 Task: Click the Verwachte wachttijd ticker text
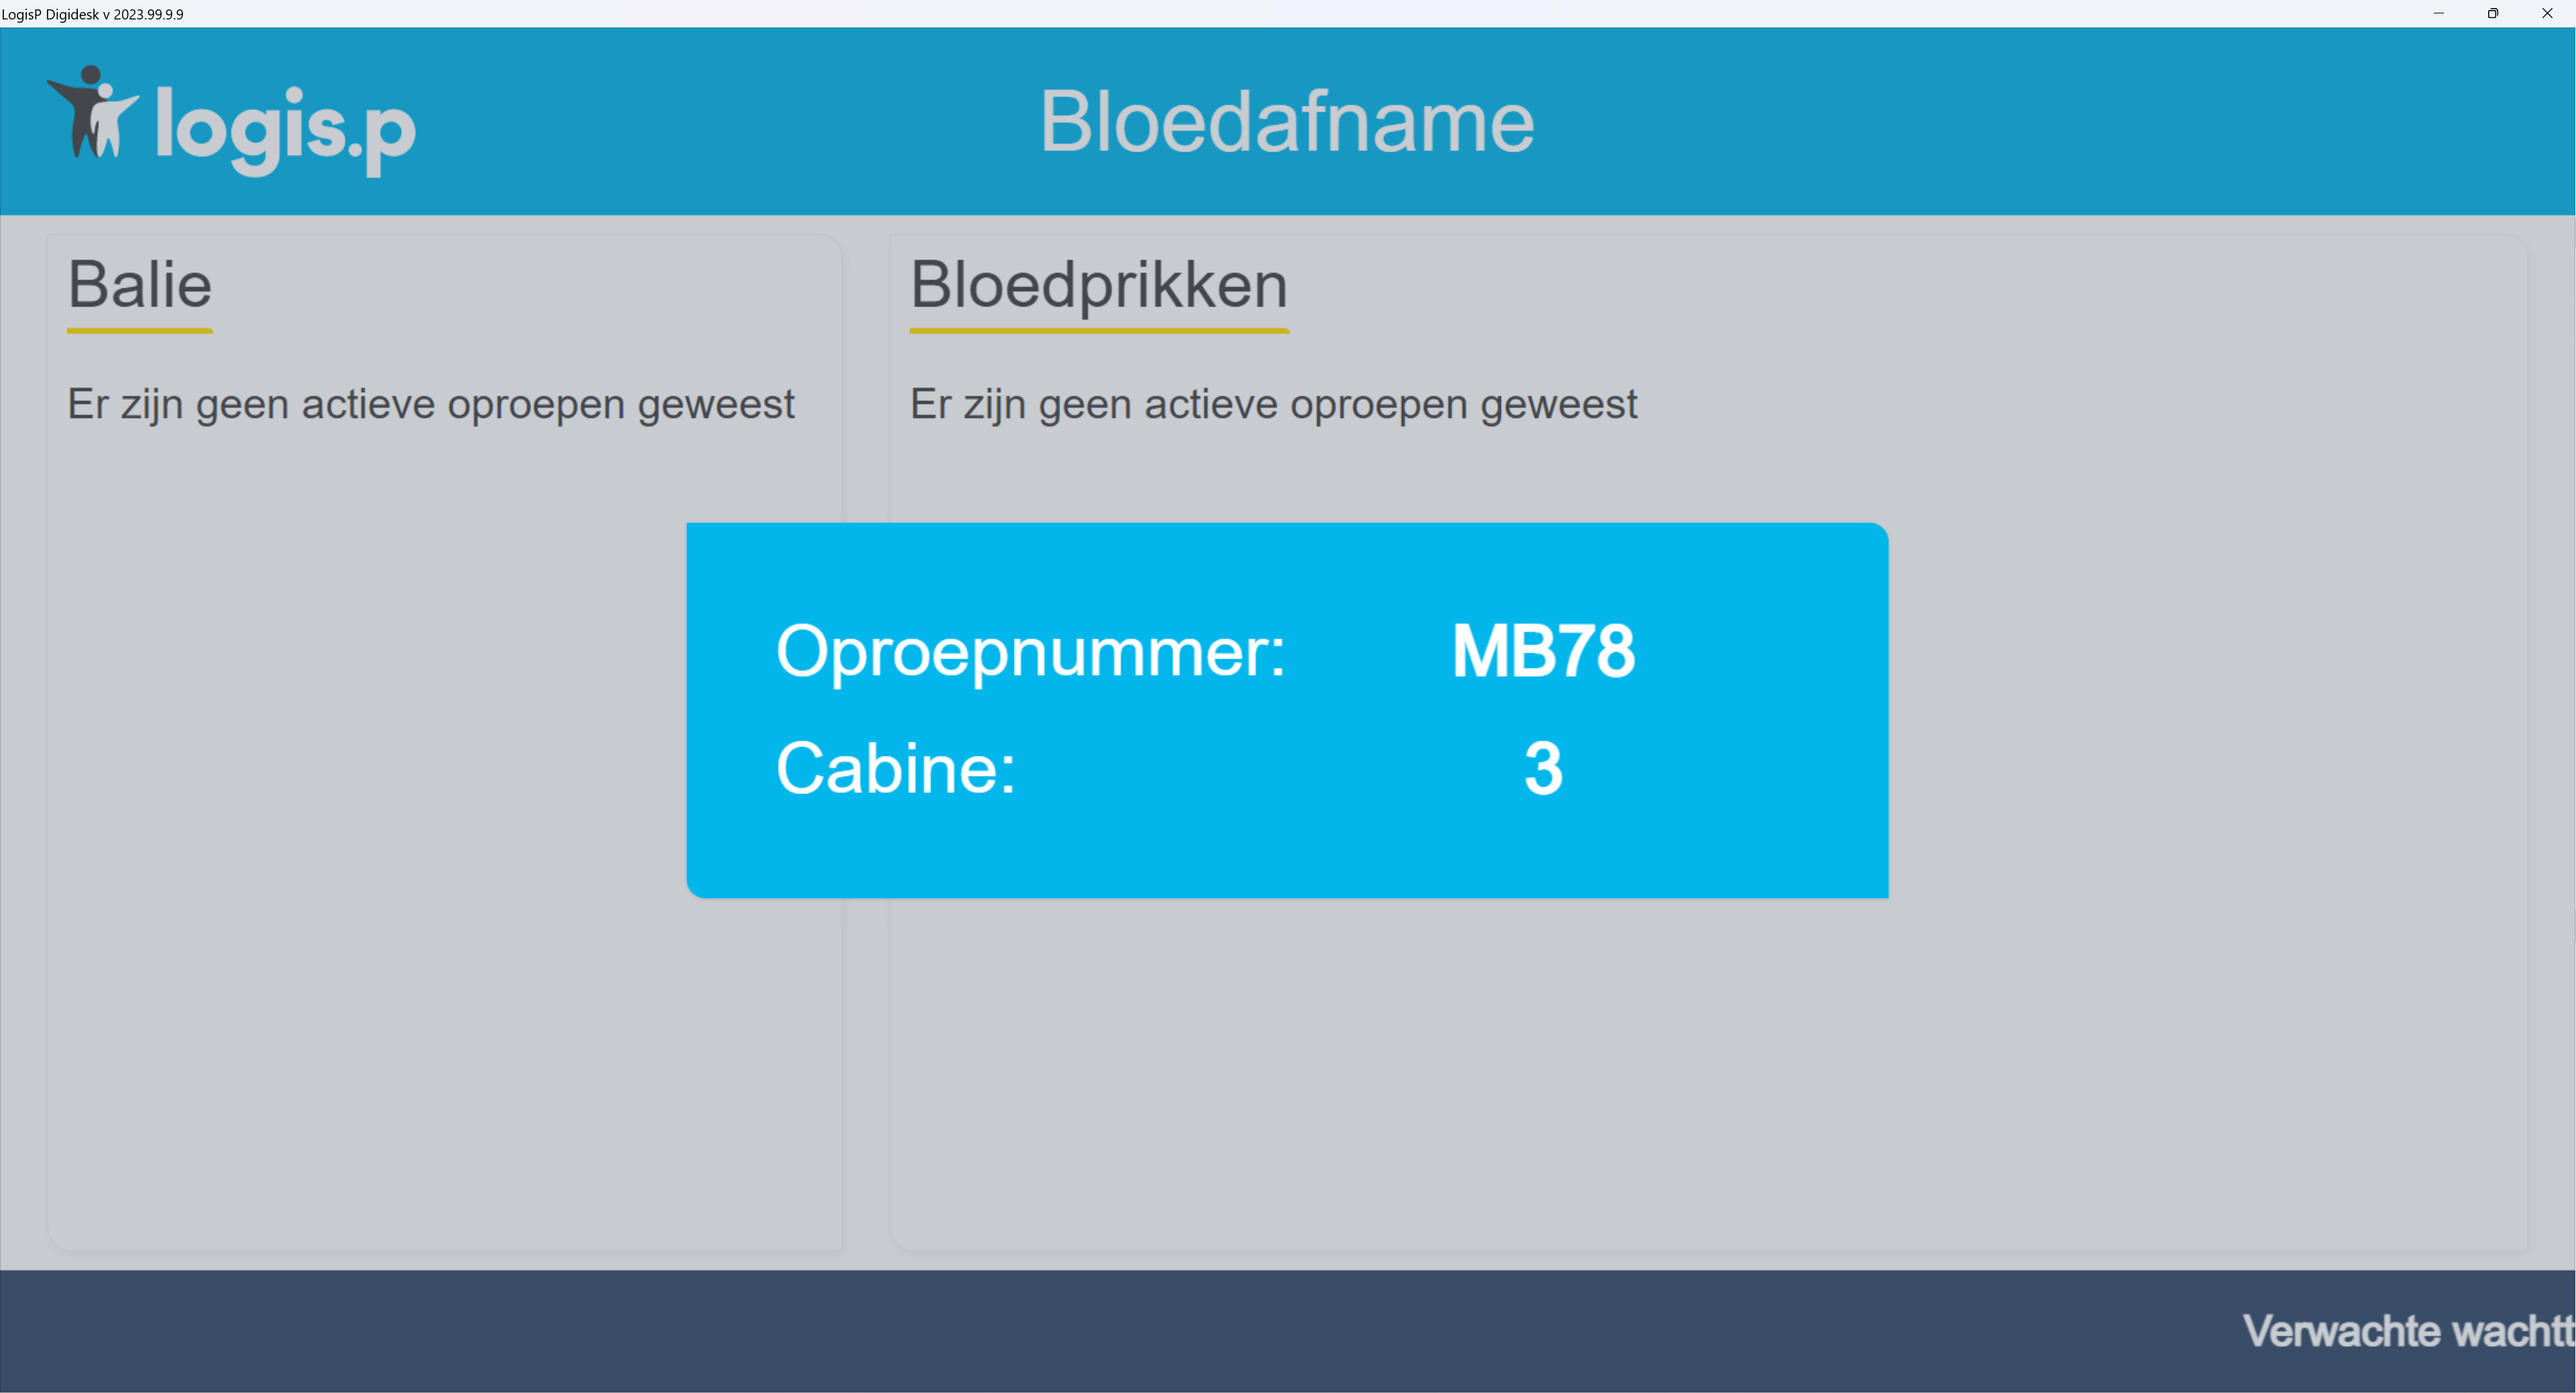tap(2406, 1331)
